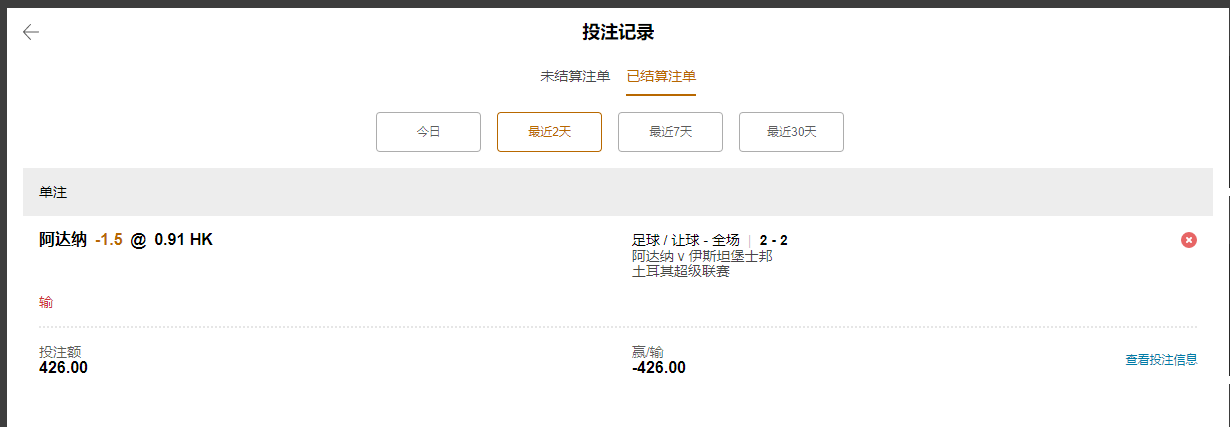Select the 已结算注单 tab
This screenshot has height=427, width=1230.
(661, 76)
